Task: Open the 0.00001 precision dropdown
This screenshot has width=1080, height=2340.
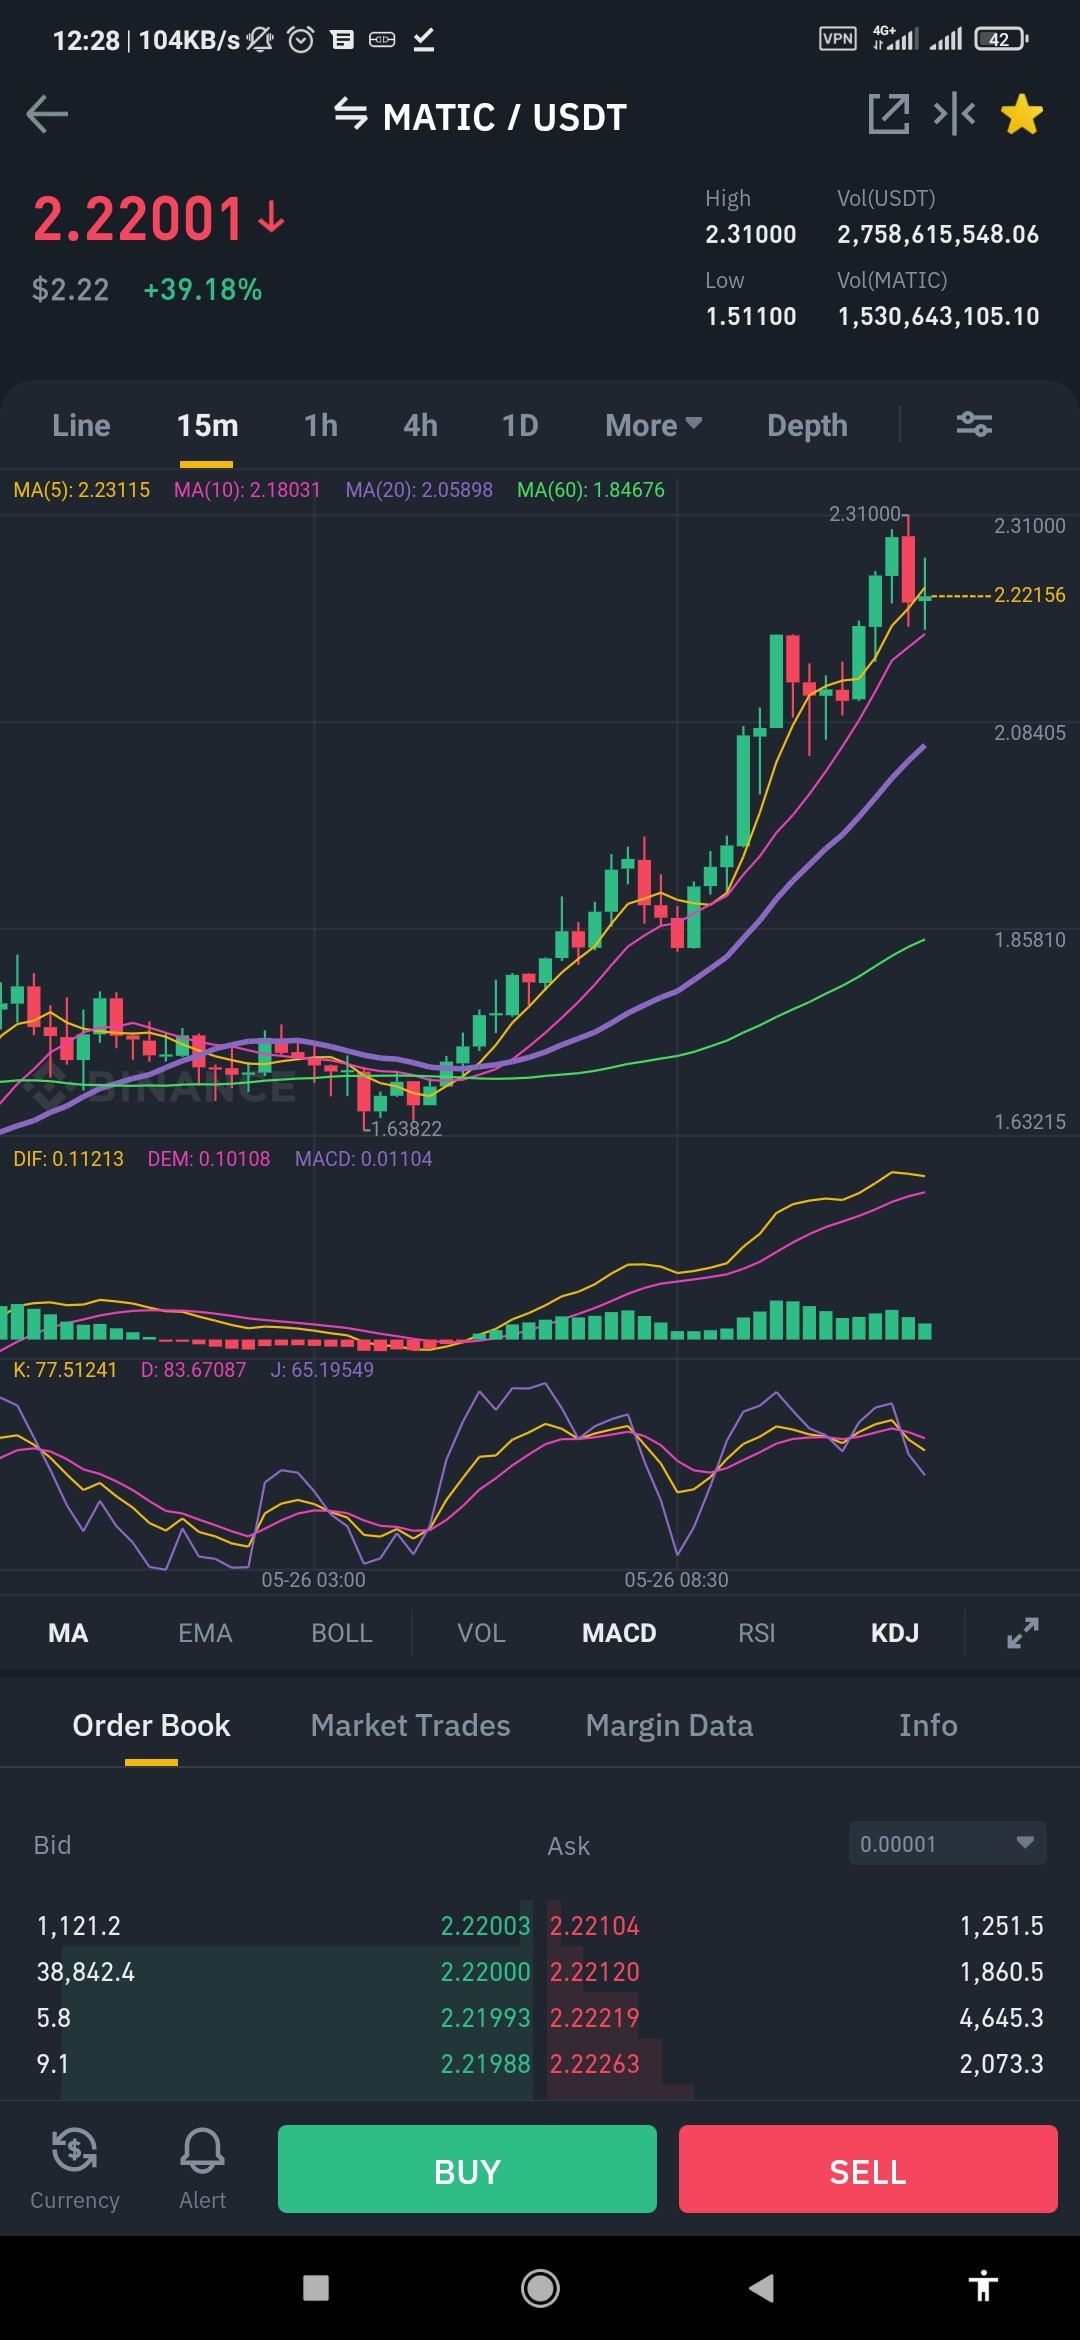Action: point(947,1843)
